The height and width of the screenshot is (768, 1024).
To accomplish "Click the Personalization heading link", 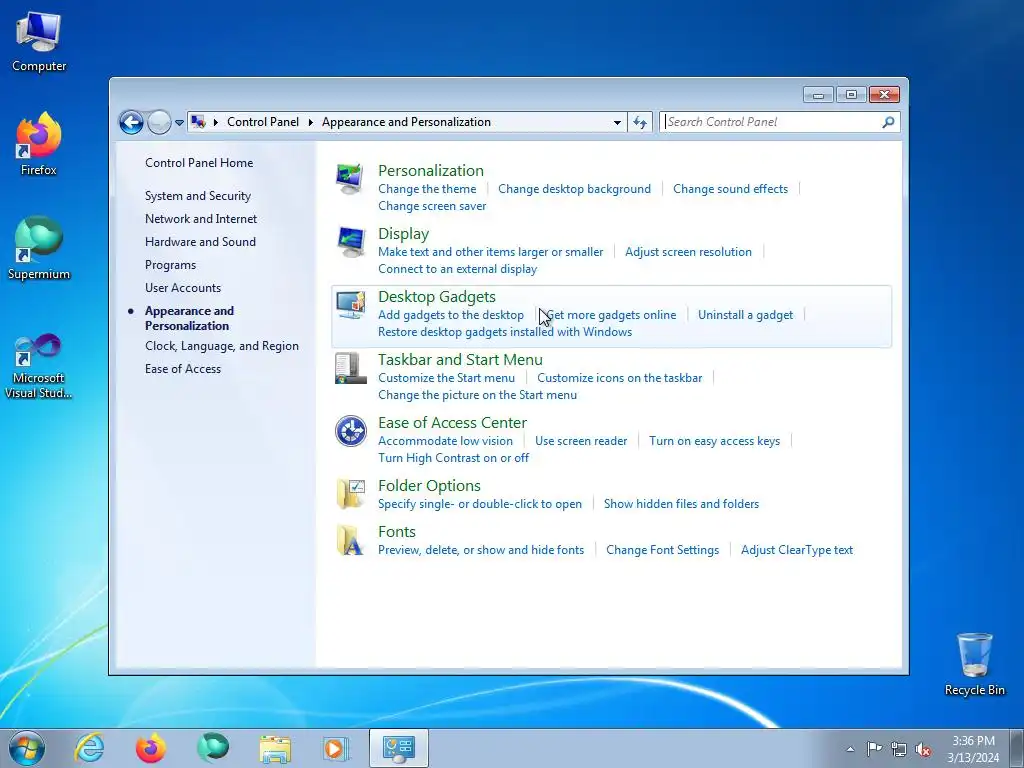I will click(431, 170).
